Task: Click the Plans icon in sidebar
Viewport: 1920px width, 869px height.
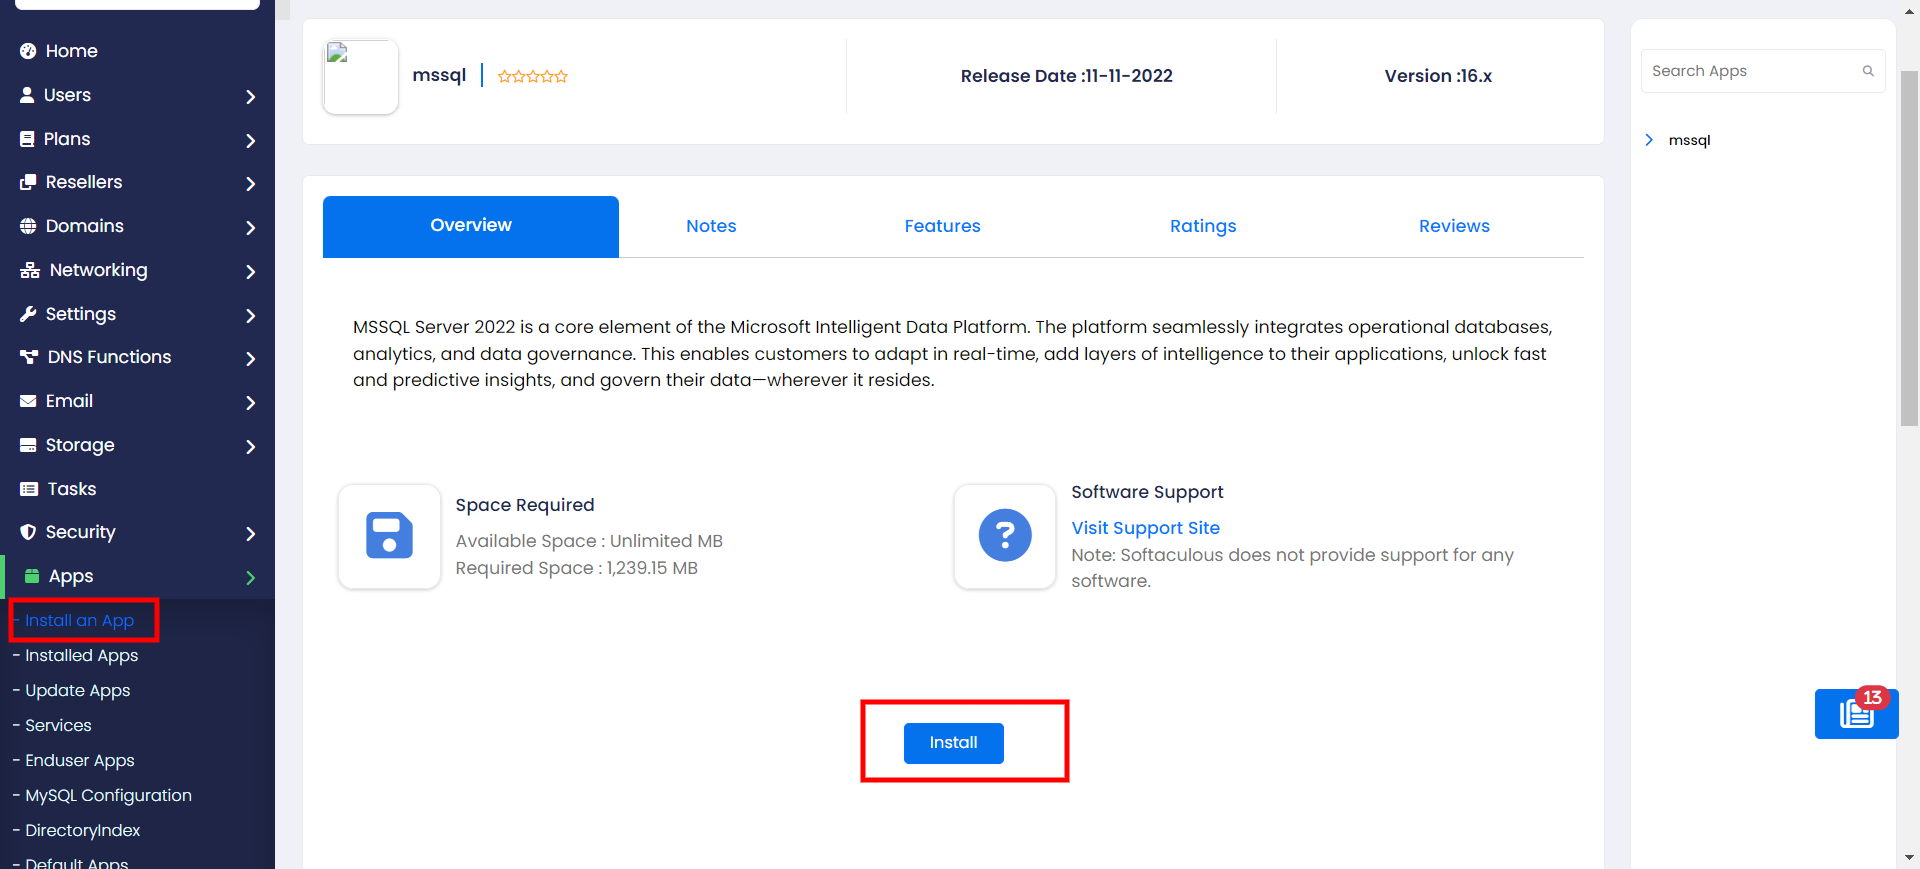Action: 27,139
